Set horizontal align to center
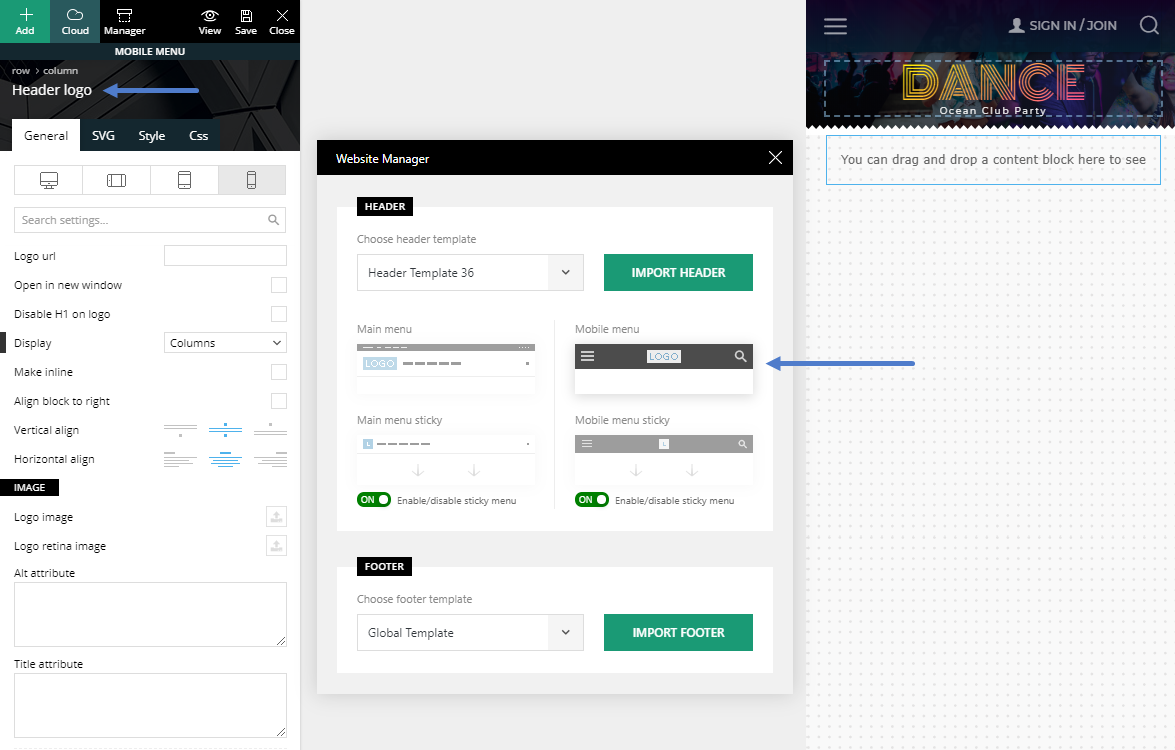This screenshot has width=1175, height=750. coord(225,459)
